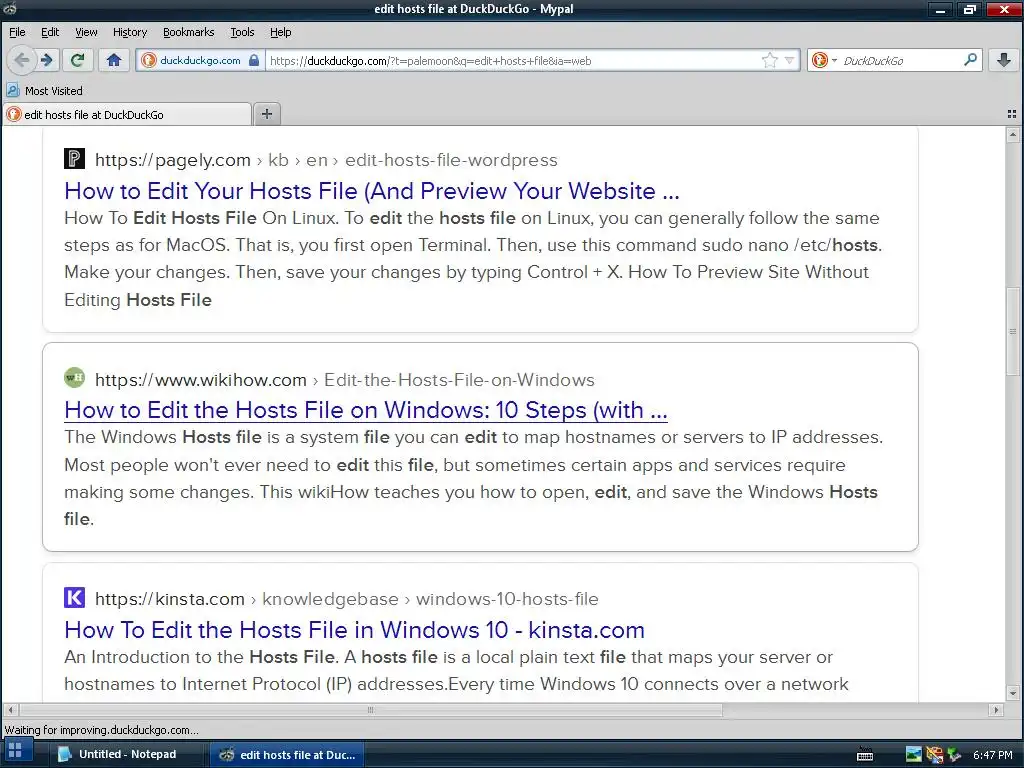
Task: Restore down the Mypal window
Action: [x=969, y=9]
